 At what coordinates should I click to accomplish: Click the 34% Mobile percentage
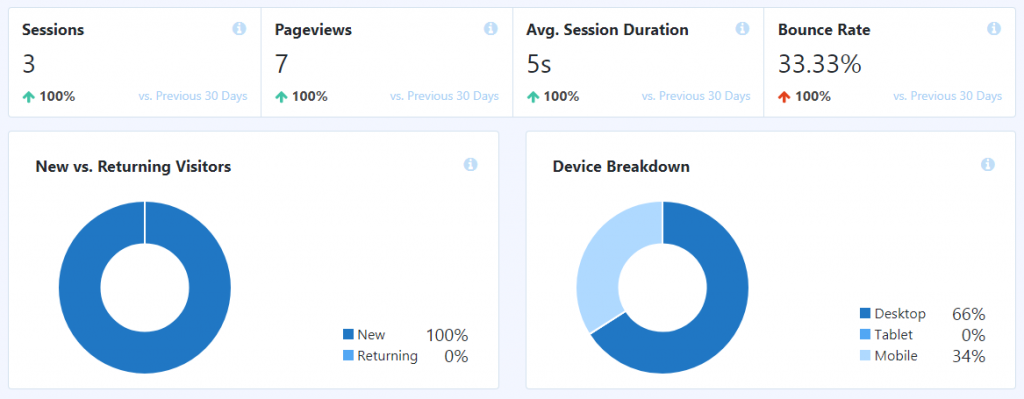coord(968,356)
